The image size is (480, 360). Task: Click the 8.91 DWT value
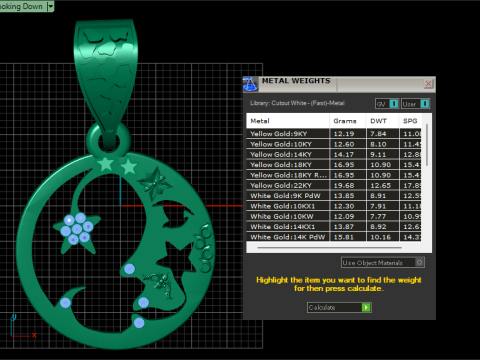pos(378,196)
